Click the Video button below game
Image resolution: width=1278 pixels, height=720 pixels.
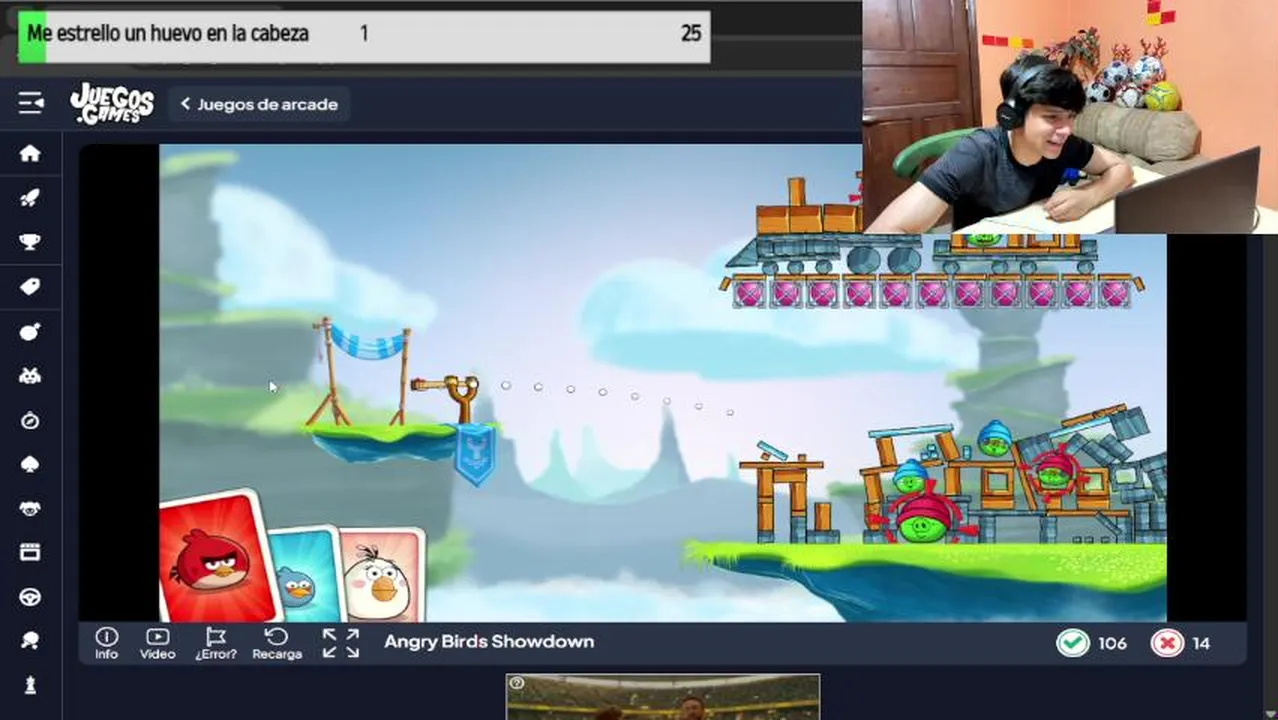157,643
